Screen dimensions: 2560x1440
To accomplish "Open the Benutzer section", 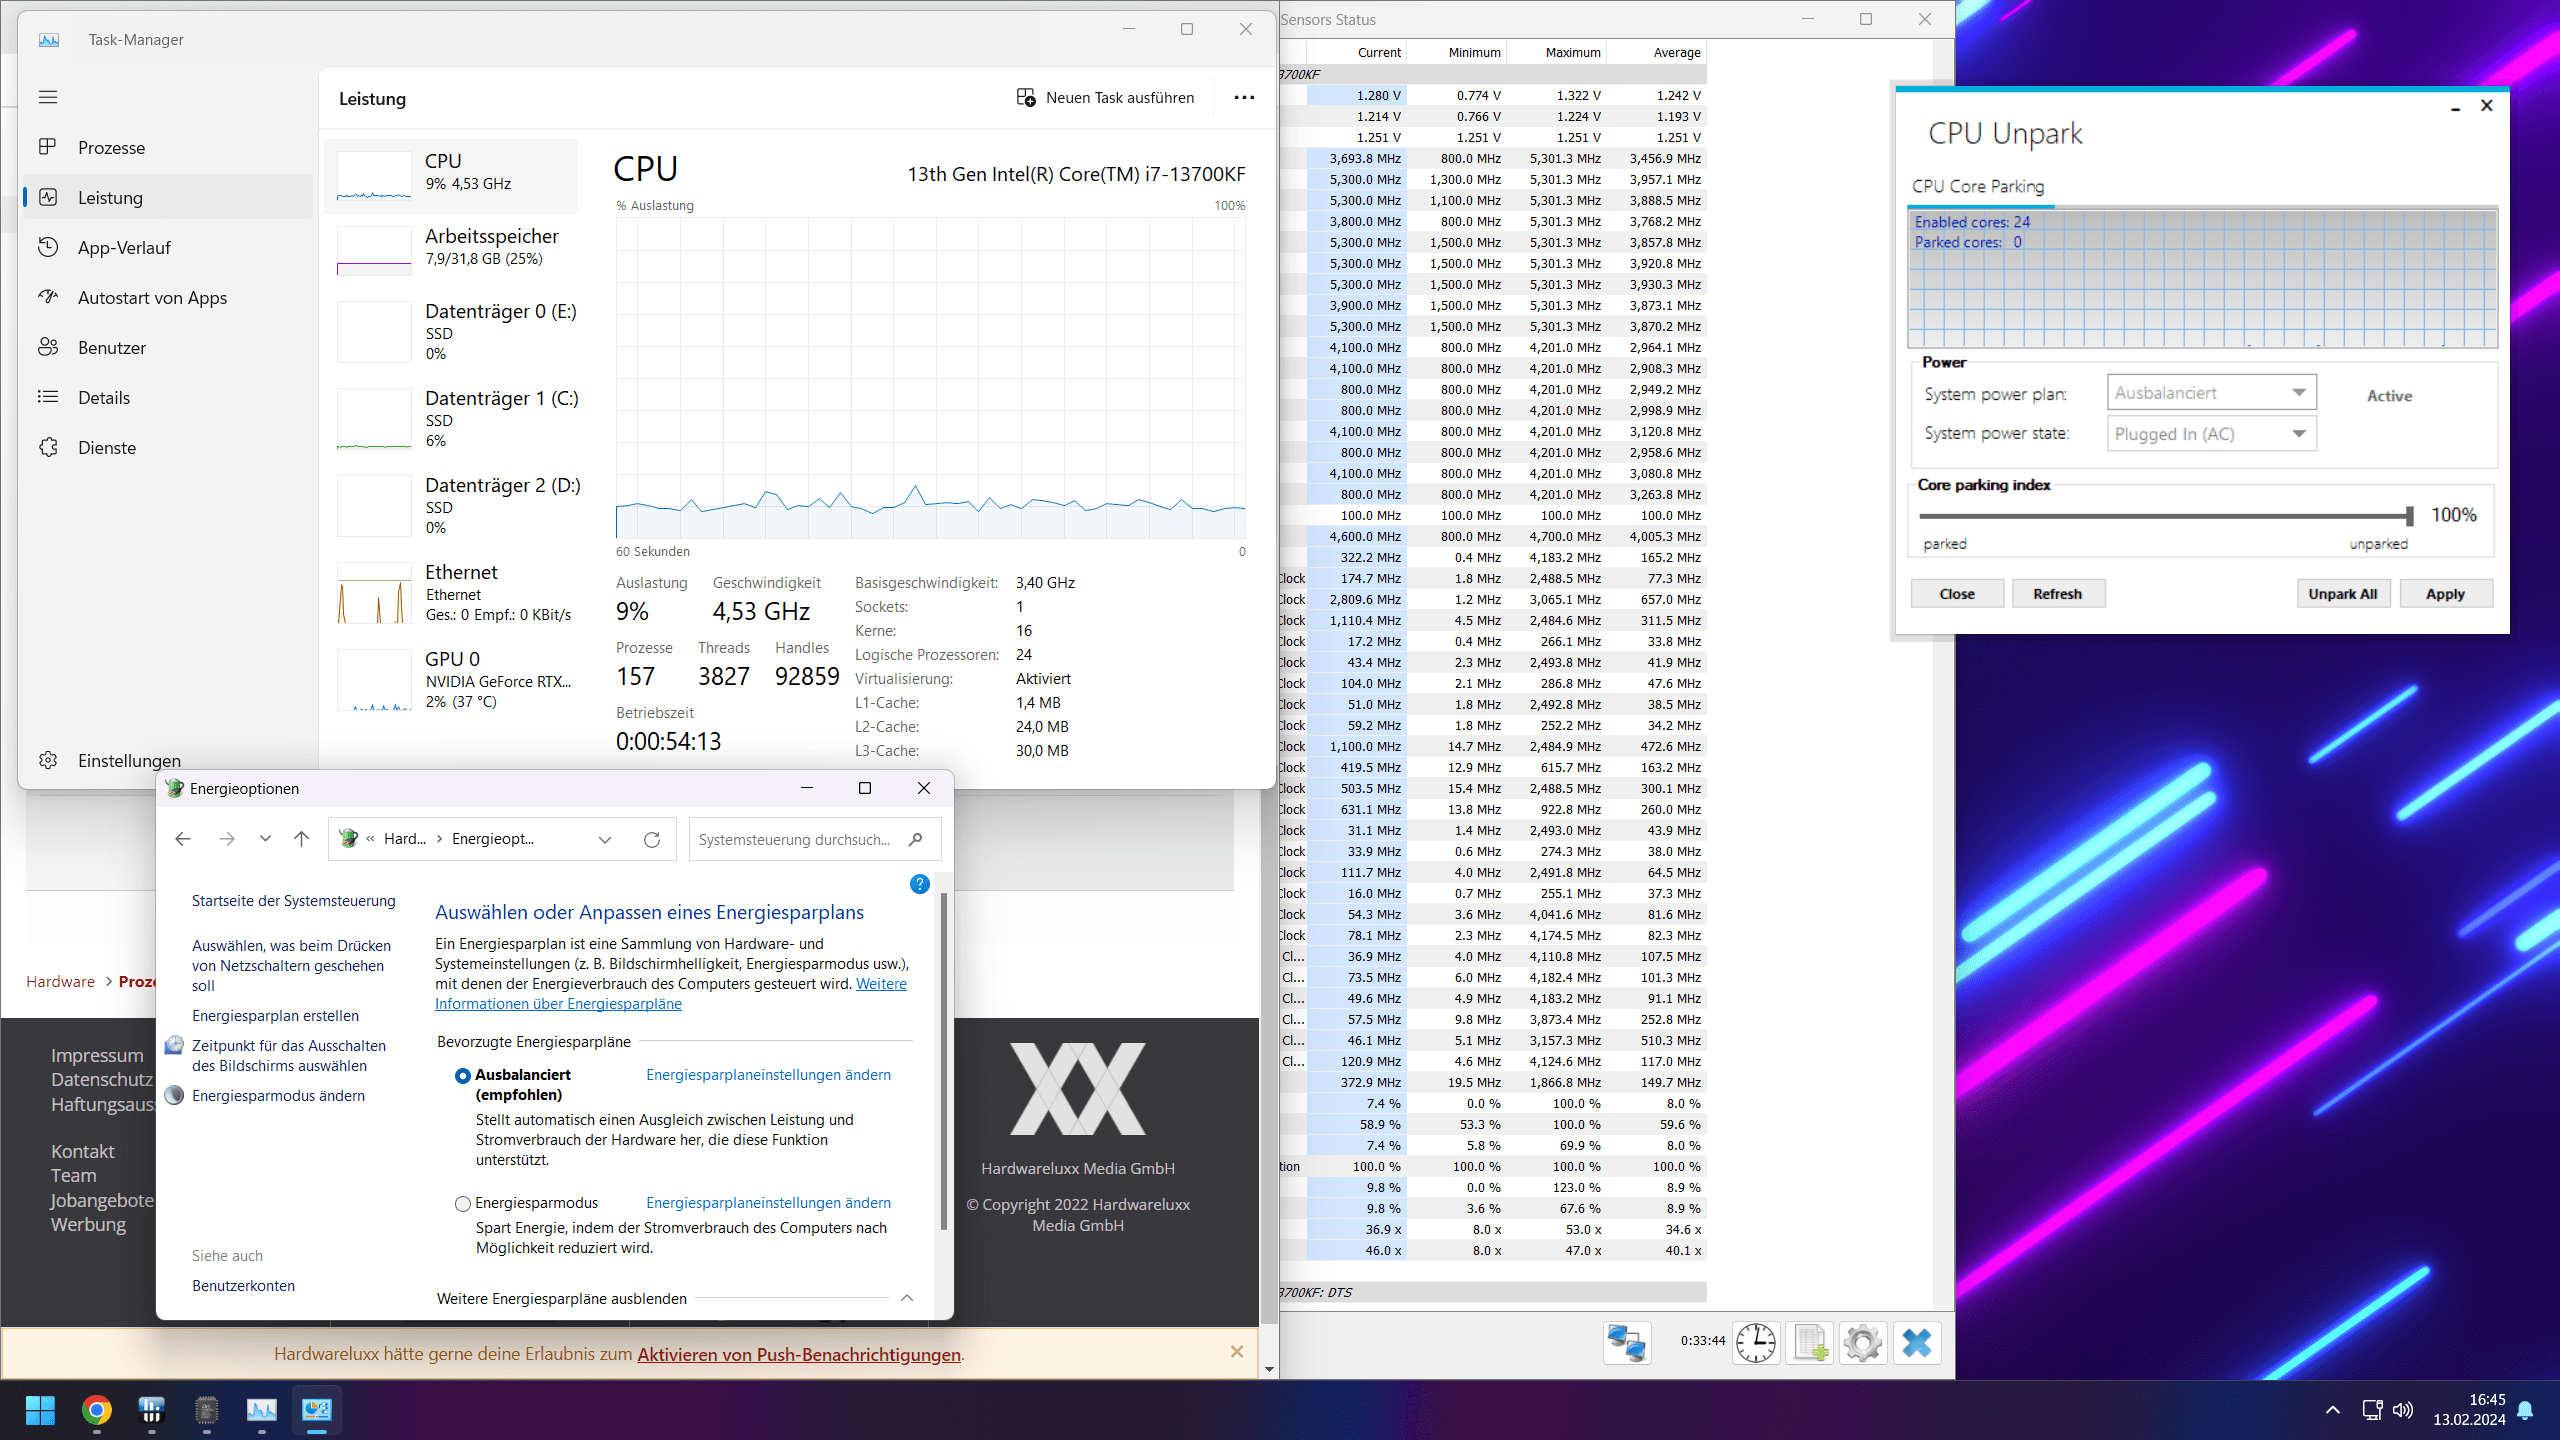I will [x=167, y=347].
